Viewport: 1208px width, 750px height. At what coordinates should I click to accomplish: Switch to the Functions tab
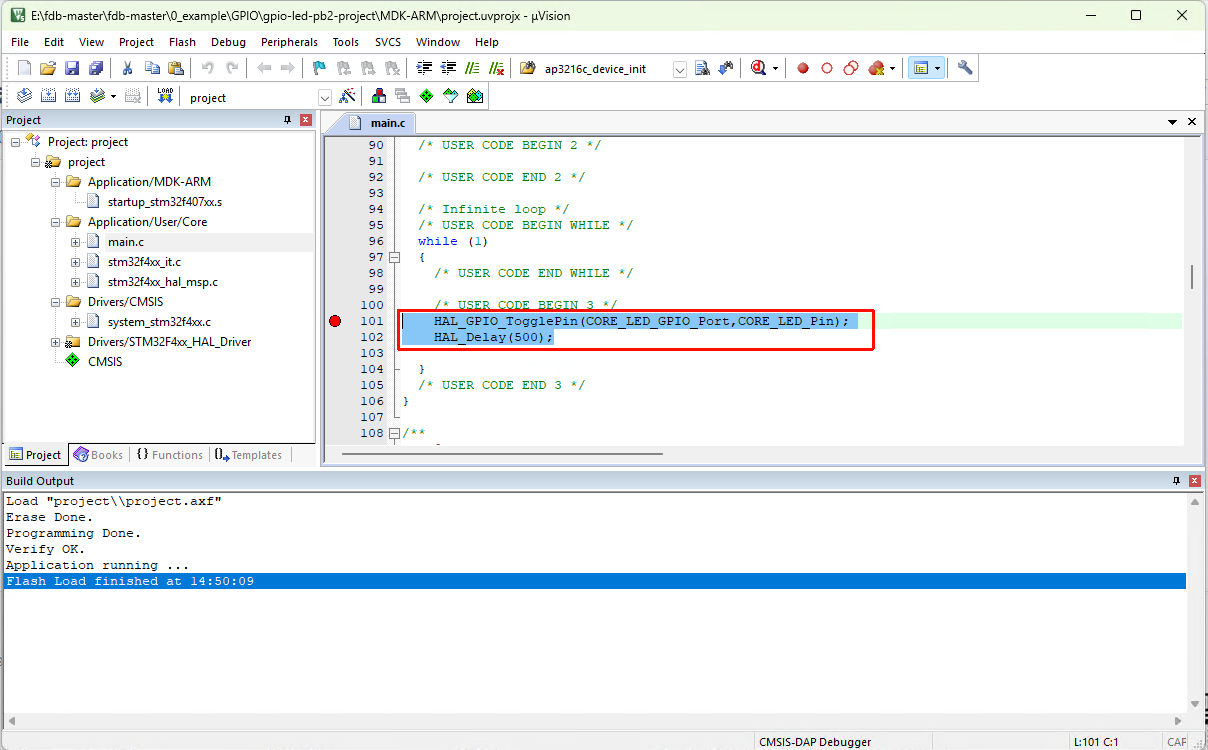(x=168, y=455)
